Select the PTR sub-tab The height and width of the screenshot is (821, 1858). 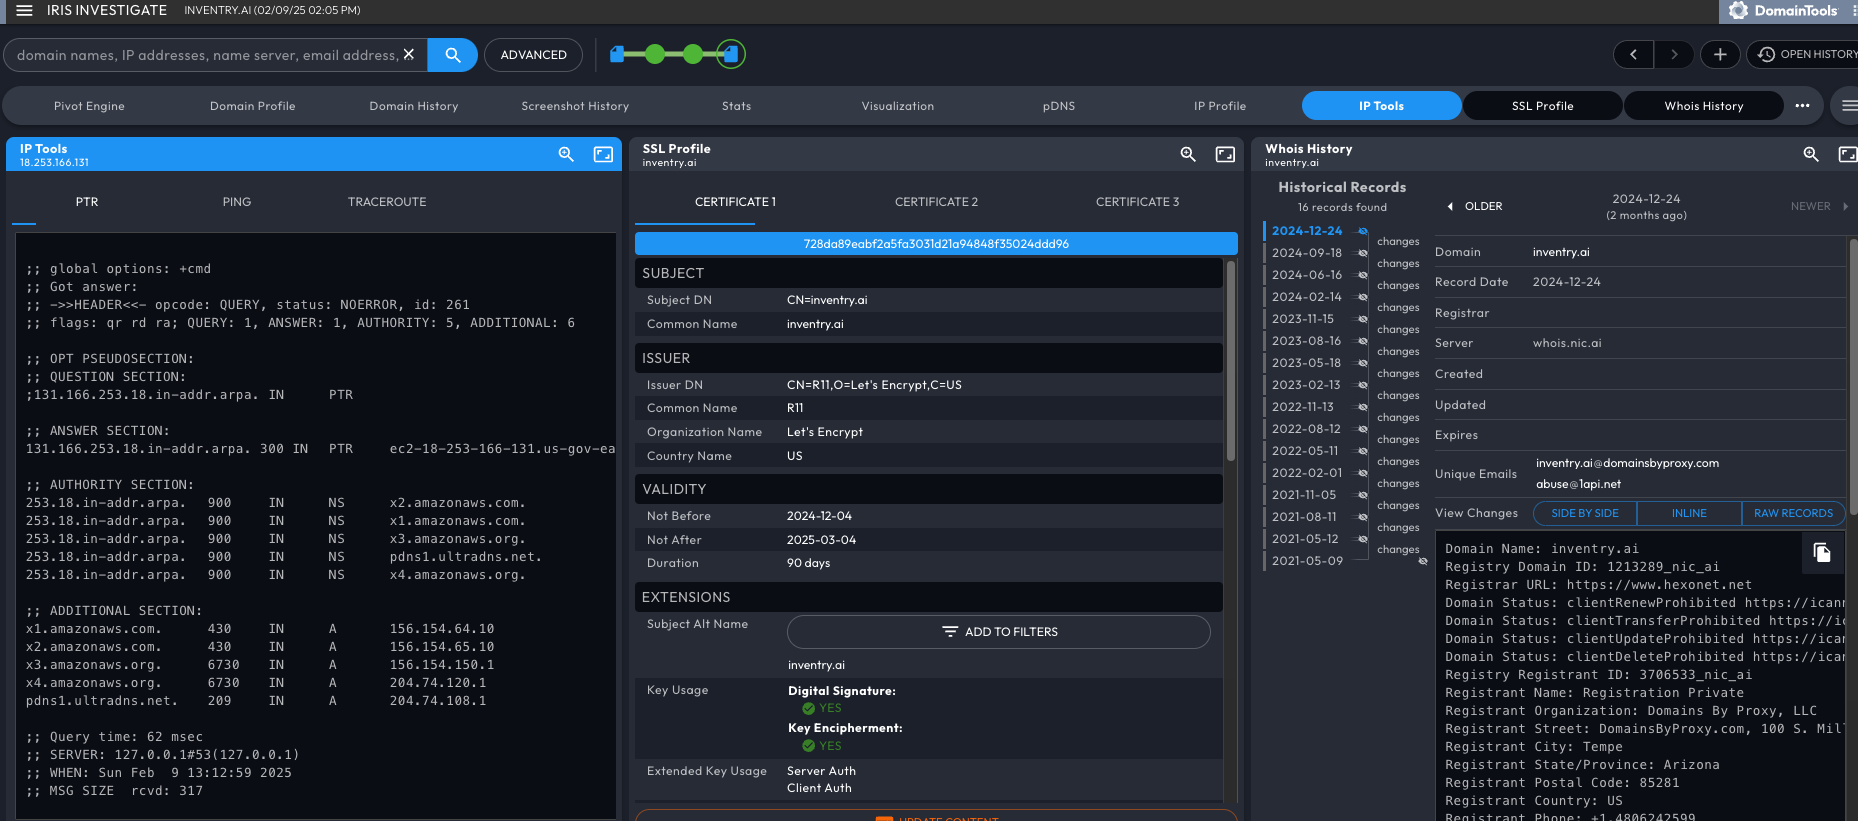[87, 202]
